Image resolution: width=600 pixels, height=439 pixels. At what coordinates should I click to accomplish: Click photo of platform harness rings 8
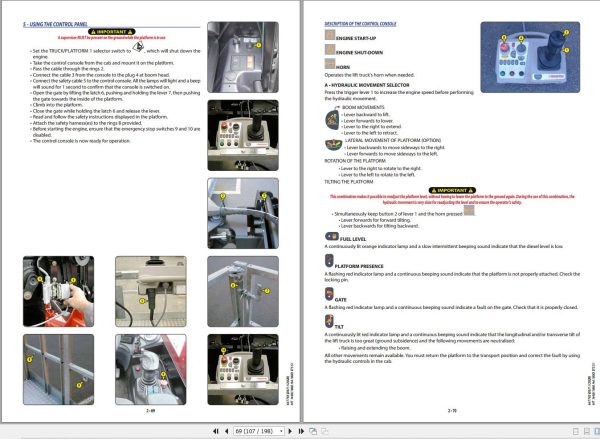pos(59,369)
